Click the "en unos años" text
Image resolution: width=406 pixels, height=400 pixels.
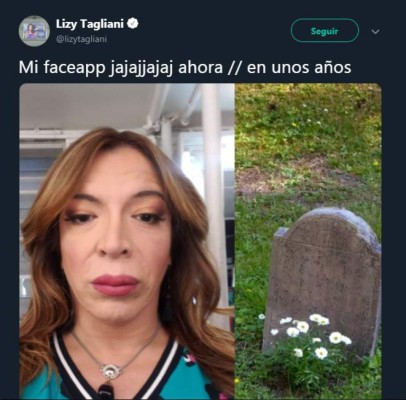[x=299, y=67]
